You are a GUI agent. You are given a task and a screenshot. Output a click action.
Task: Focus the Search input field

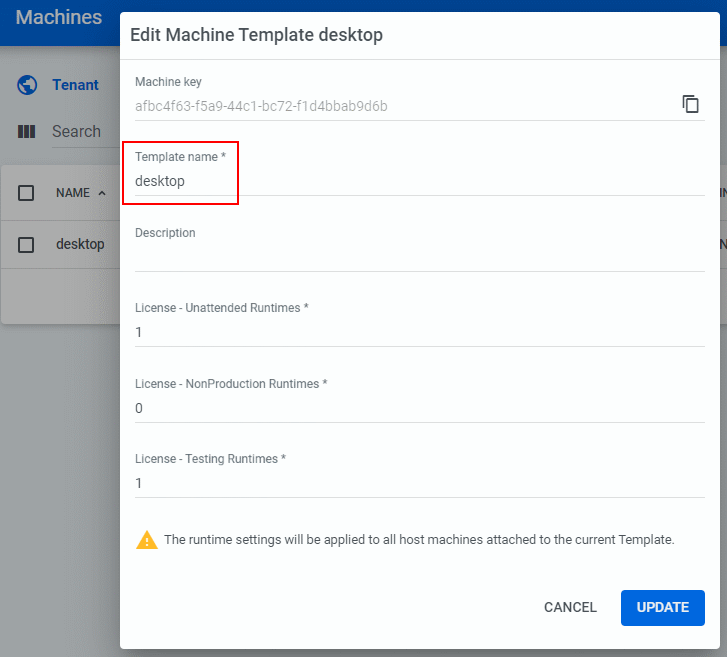pyautogui.click(x=78, y=132)
